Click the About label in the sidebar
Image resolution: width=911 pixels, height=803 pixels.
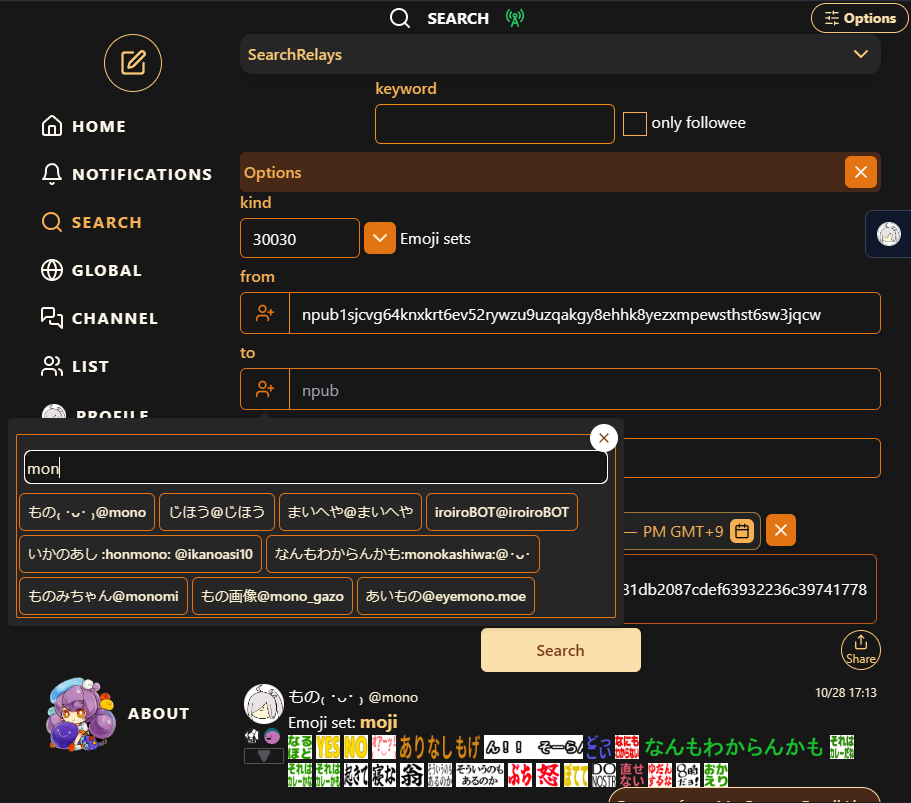(159, 714)
